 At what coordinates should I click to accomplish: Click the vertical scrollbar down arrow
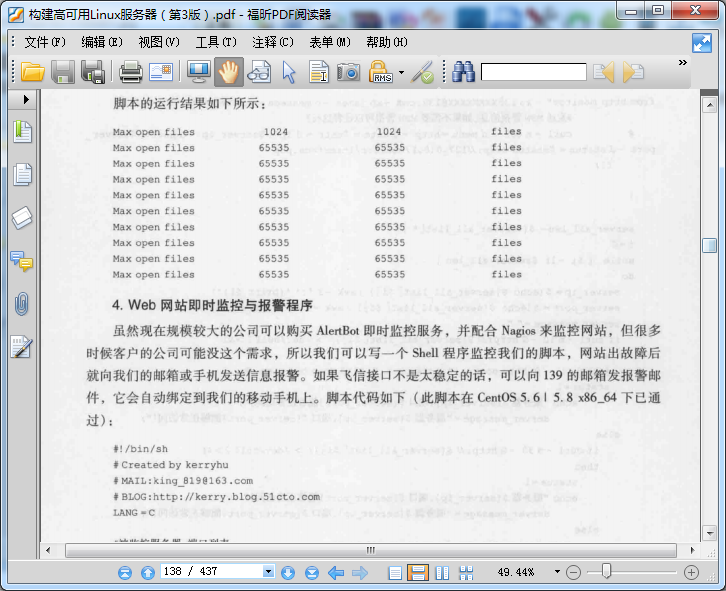click(x=709, y=533)
